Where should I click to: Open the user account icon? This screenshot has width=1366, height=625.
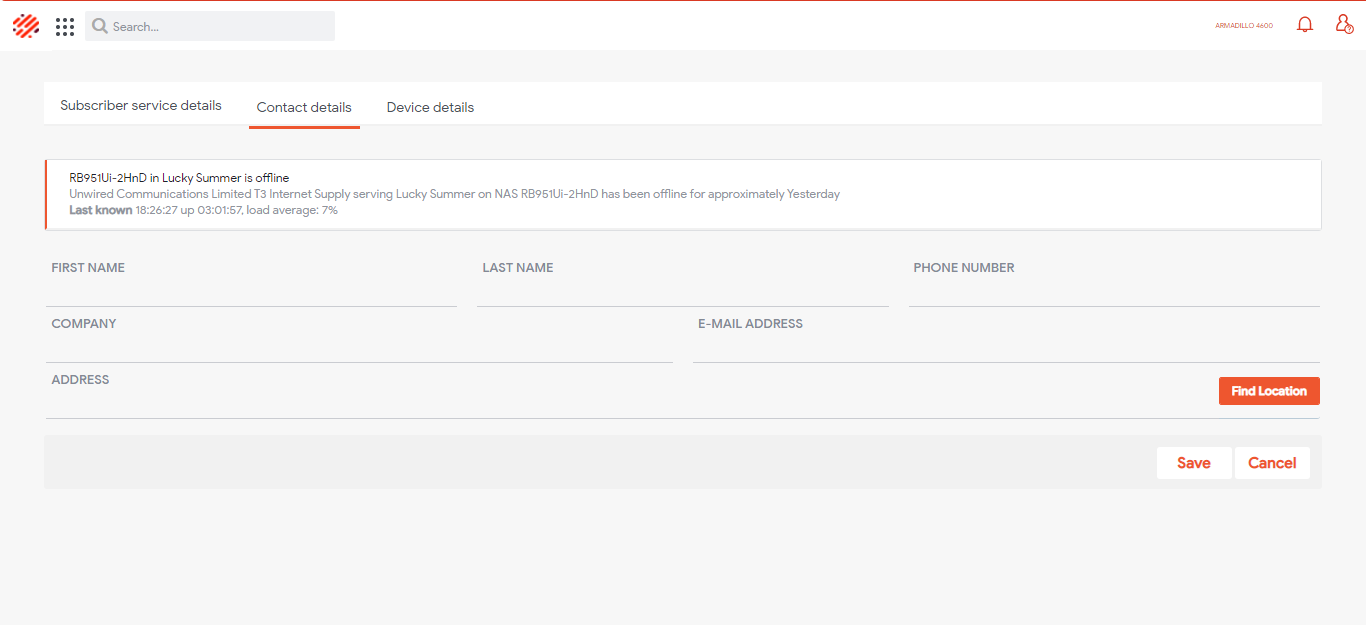[1344, 25]
